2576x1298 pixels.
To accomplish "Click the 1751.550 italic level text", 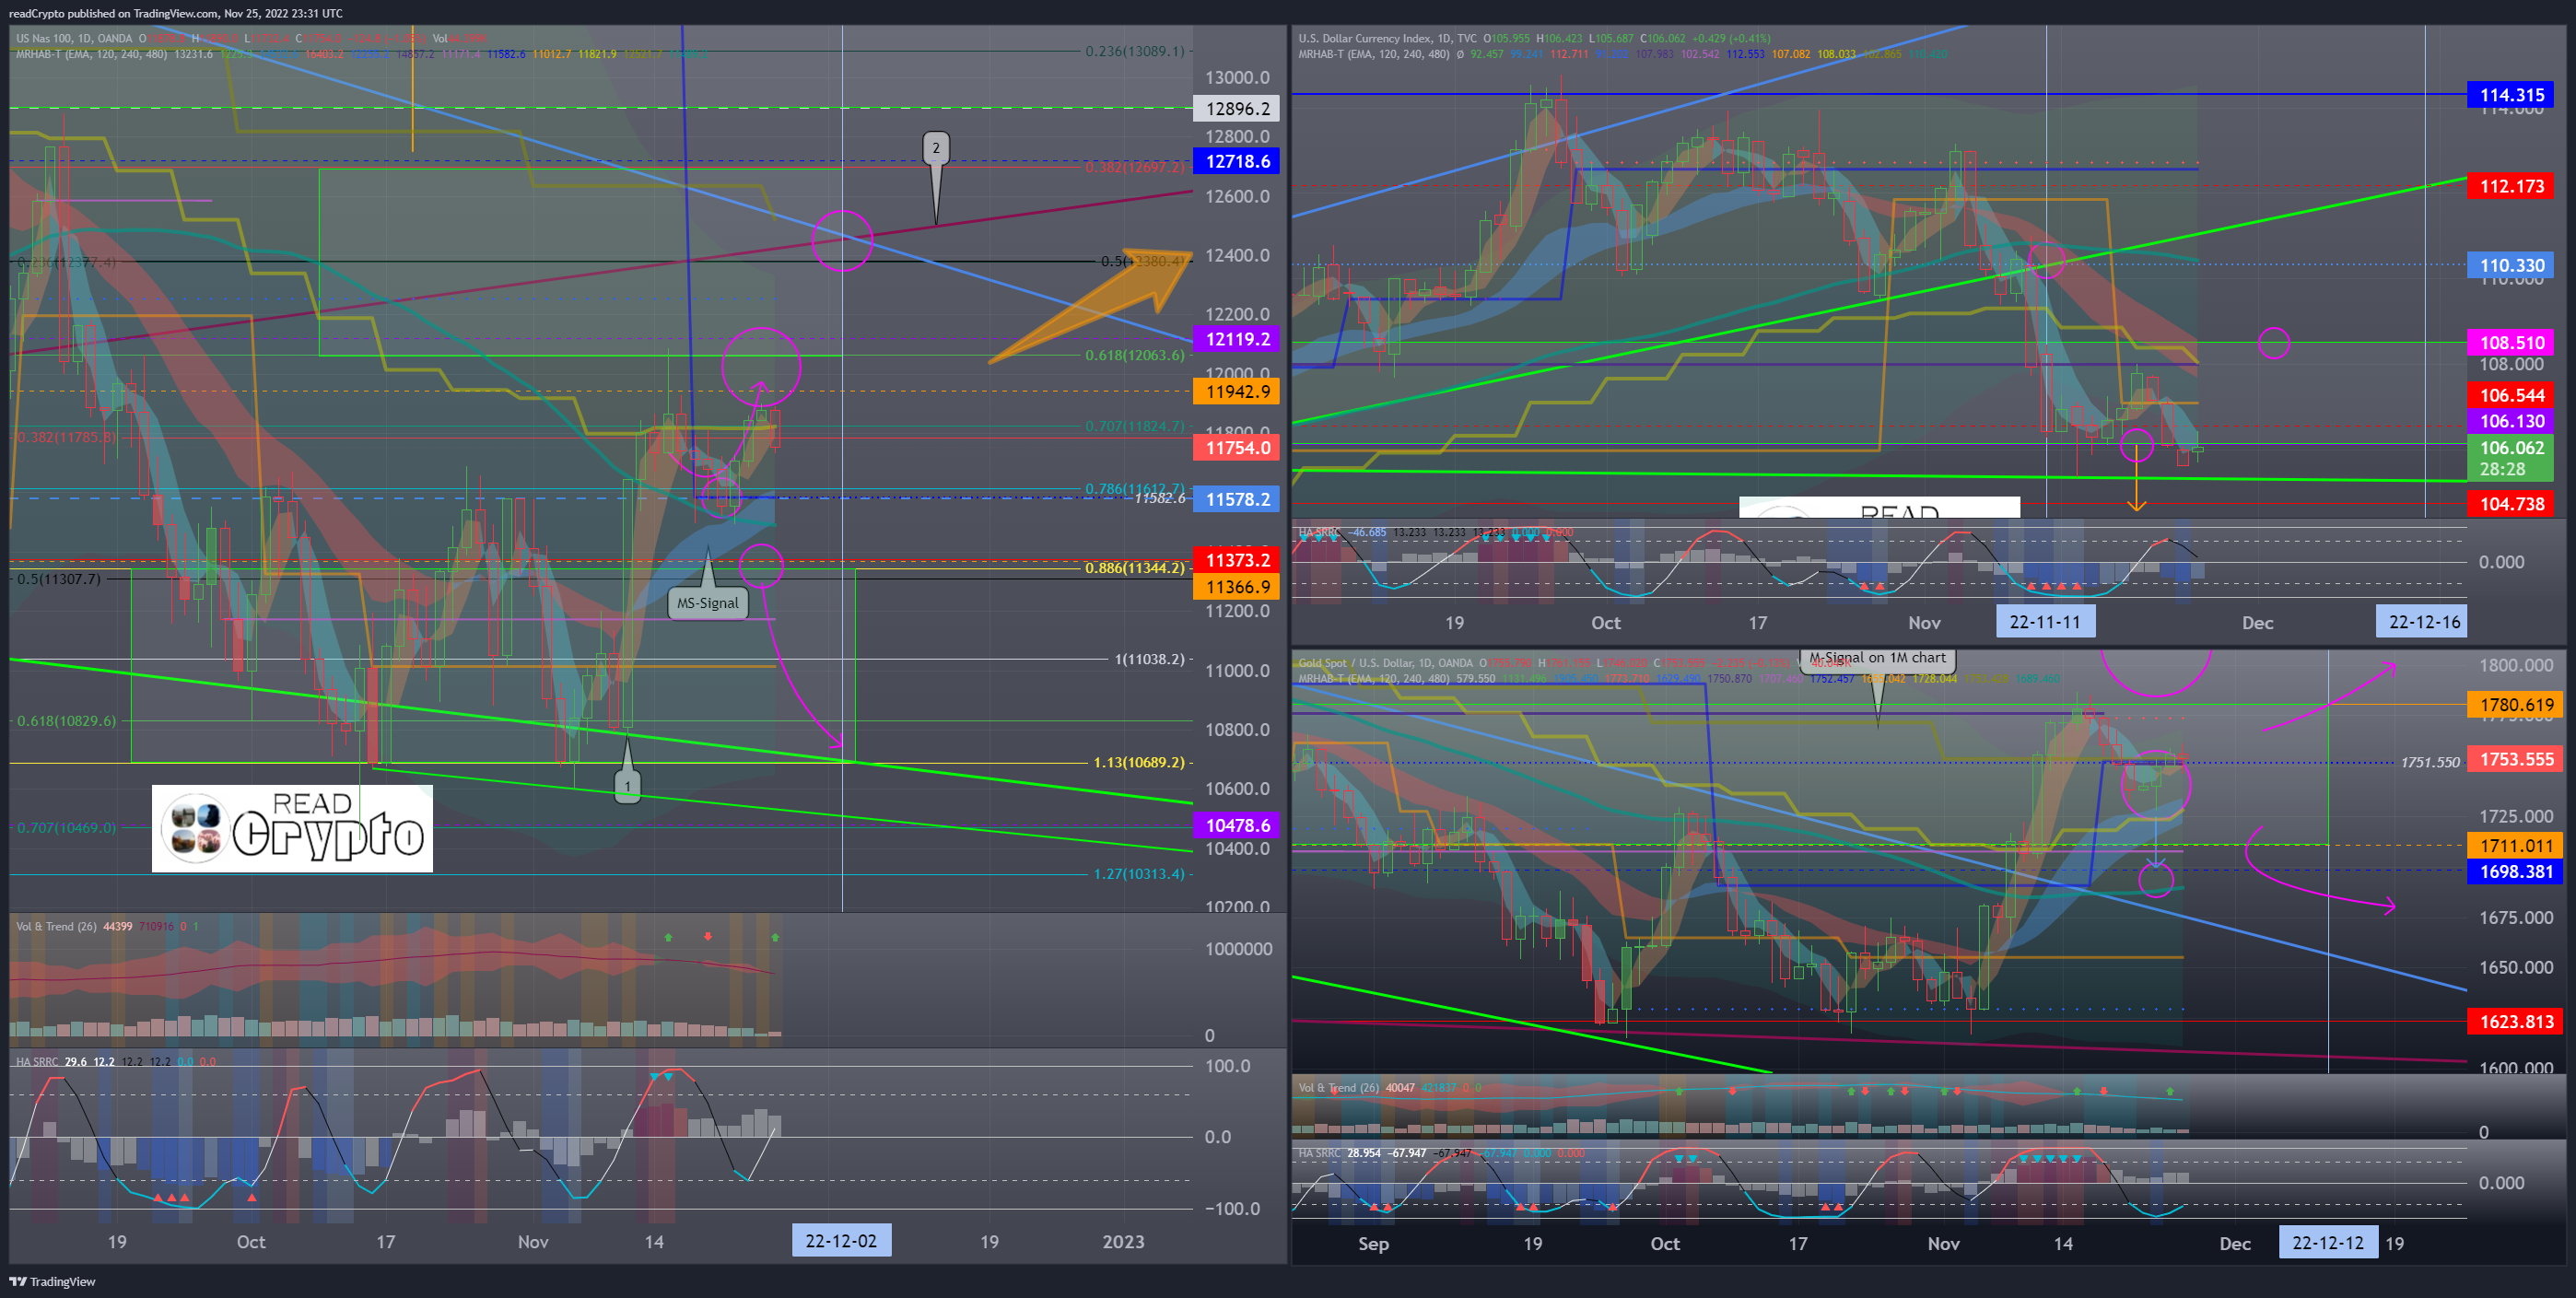I will (x=2430, y=762).
